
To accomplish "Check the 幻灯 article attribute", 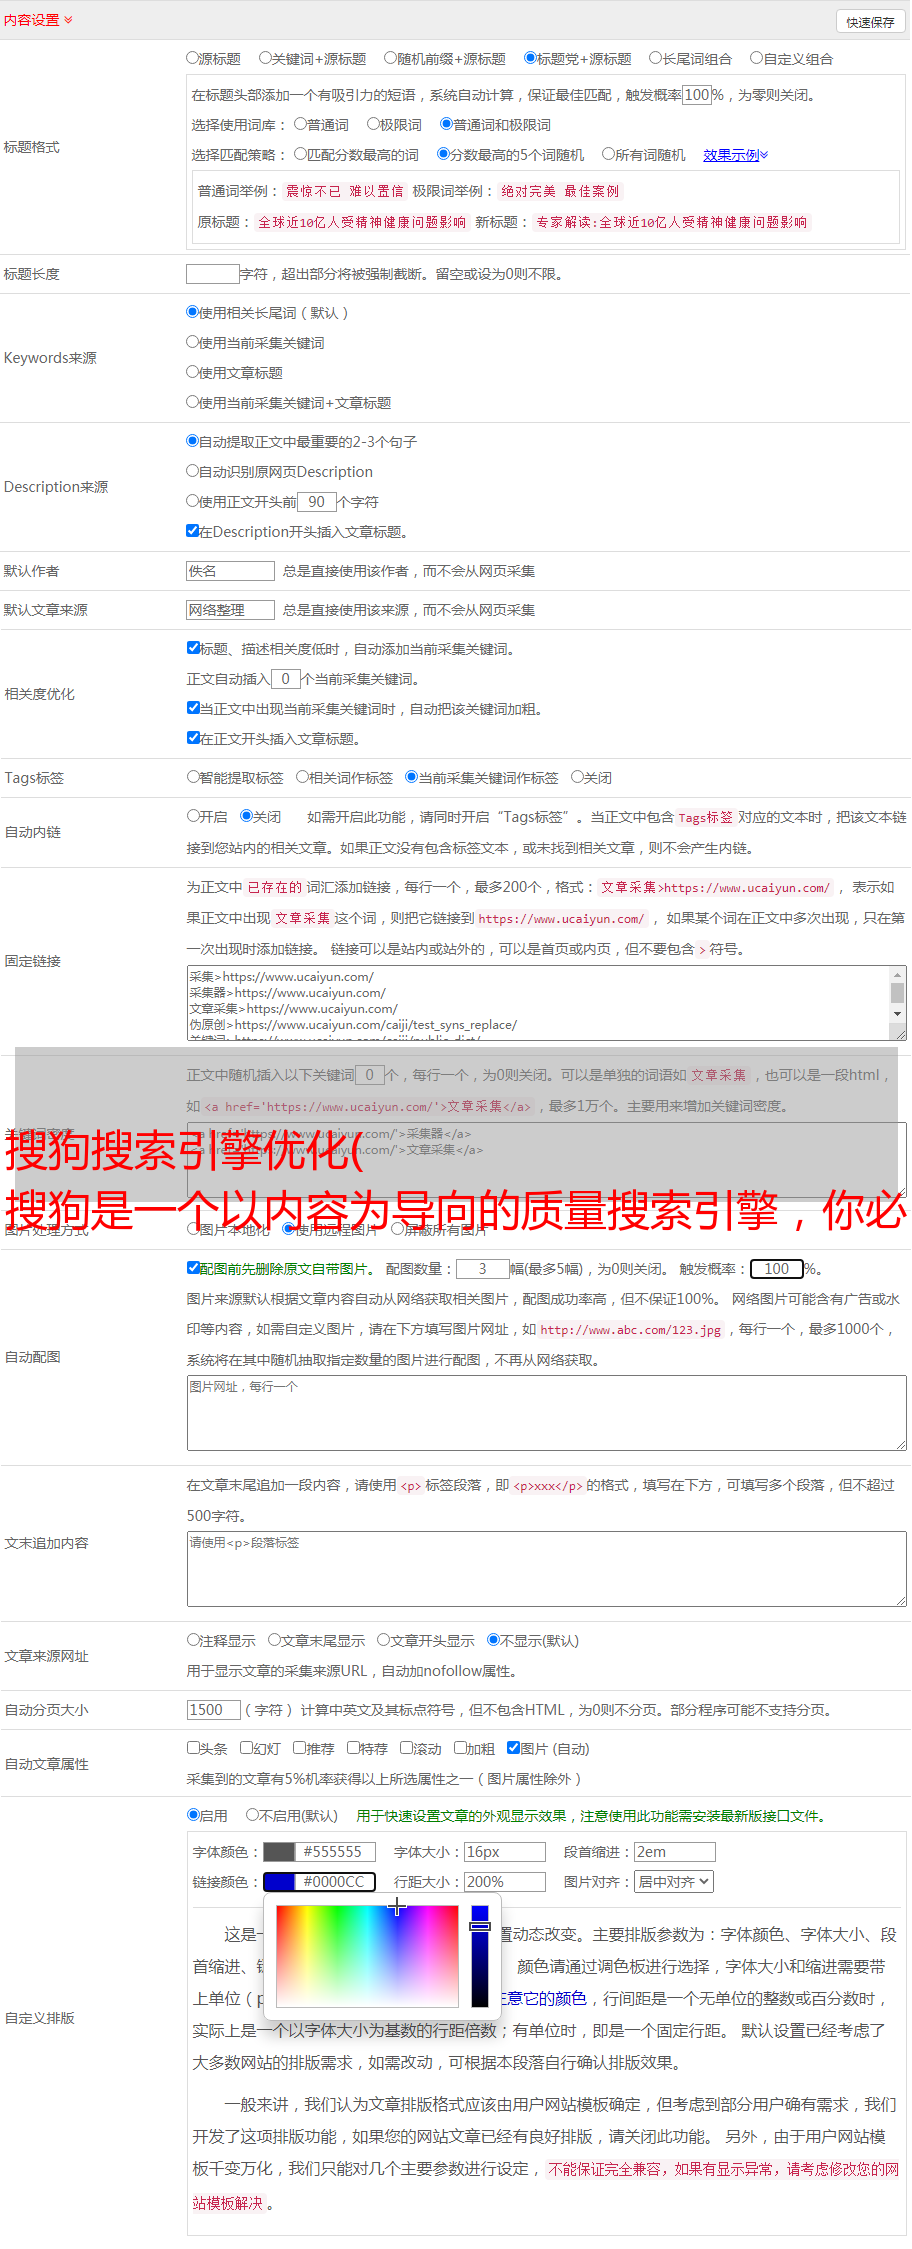I will coord(246,1748).
